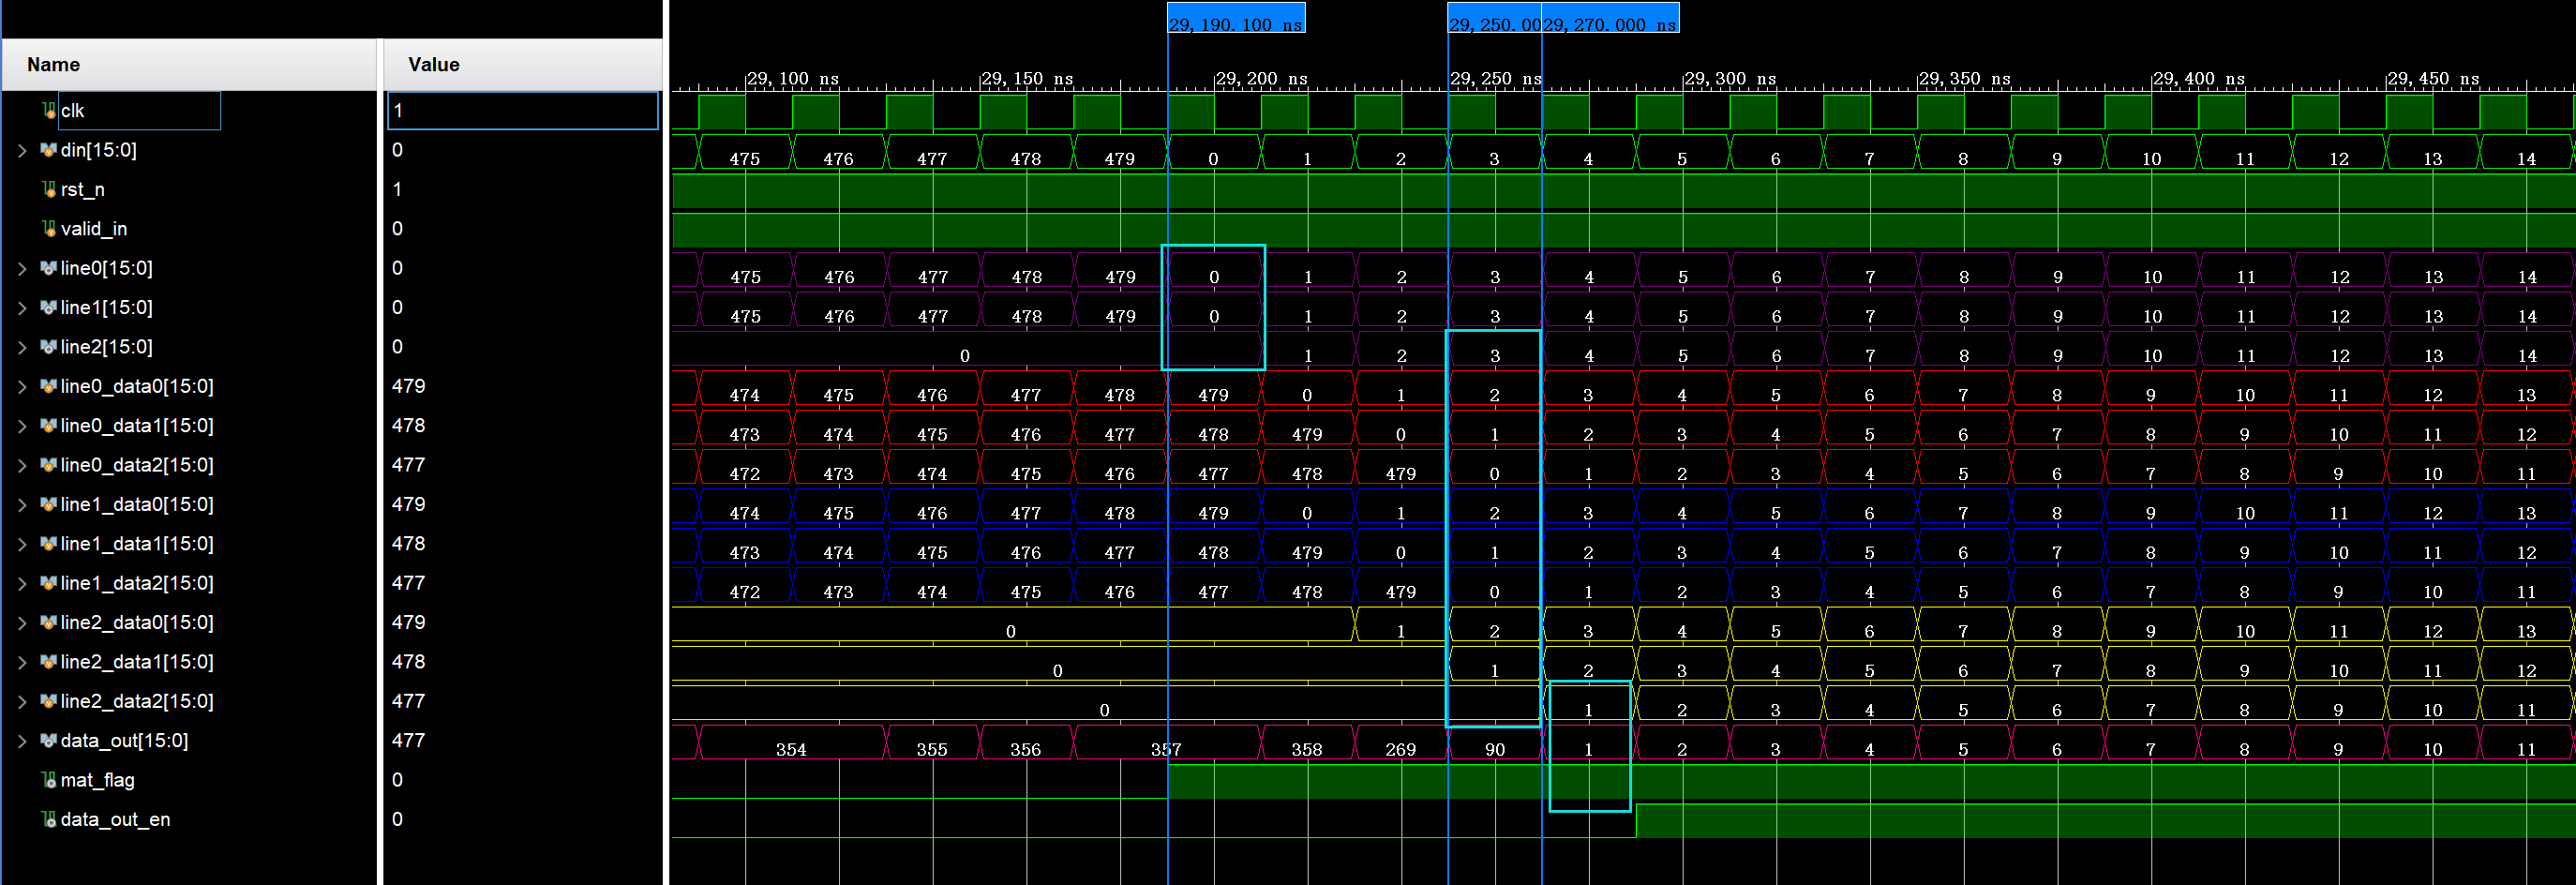Click the 29,200 ns ruler label
The width and height of the screenshot is (2576, 885).
1262,78
